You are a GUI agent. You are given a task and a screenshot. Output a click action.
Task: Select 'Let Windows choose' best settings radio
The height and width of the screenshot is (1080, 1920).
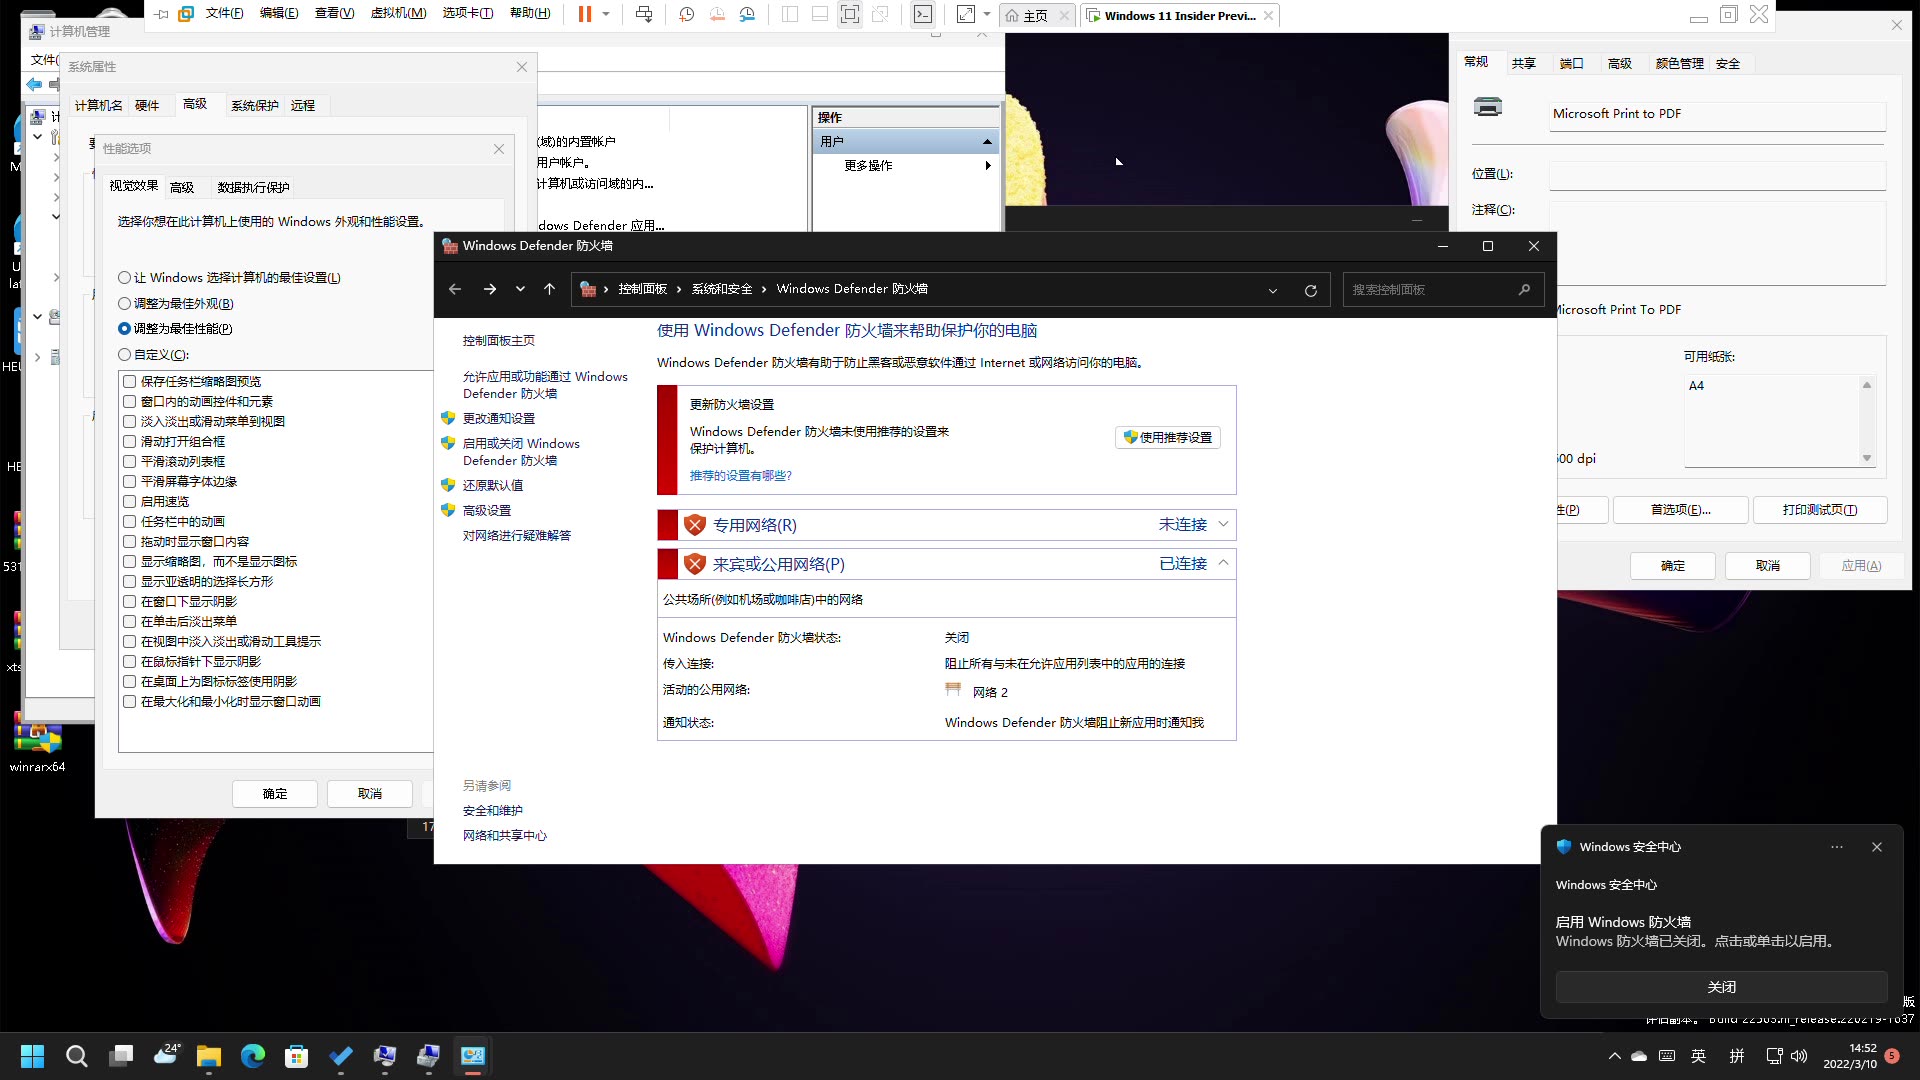(124, 278)
